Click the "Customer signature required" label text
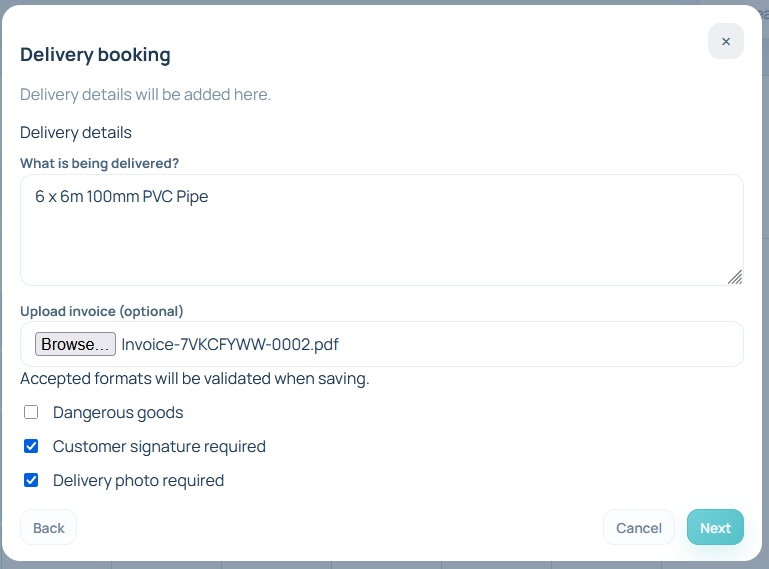Viewport: 769px width, 569px height. (159, 446)
